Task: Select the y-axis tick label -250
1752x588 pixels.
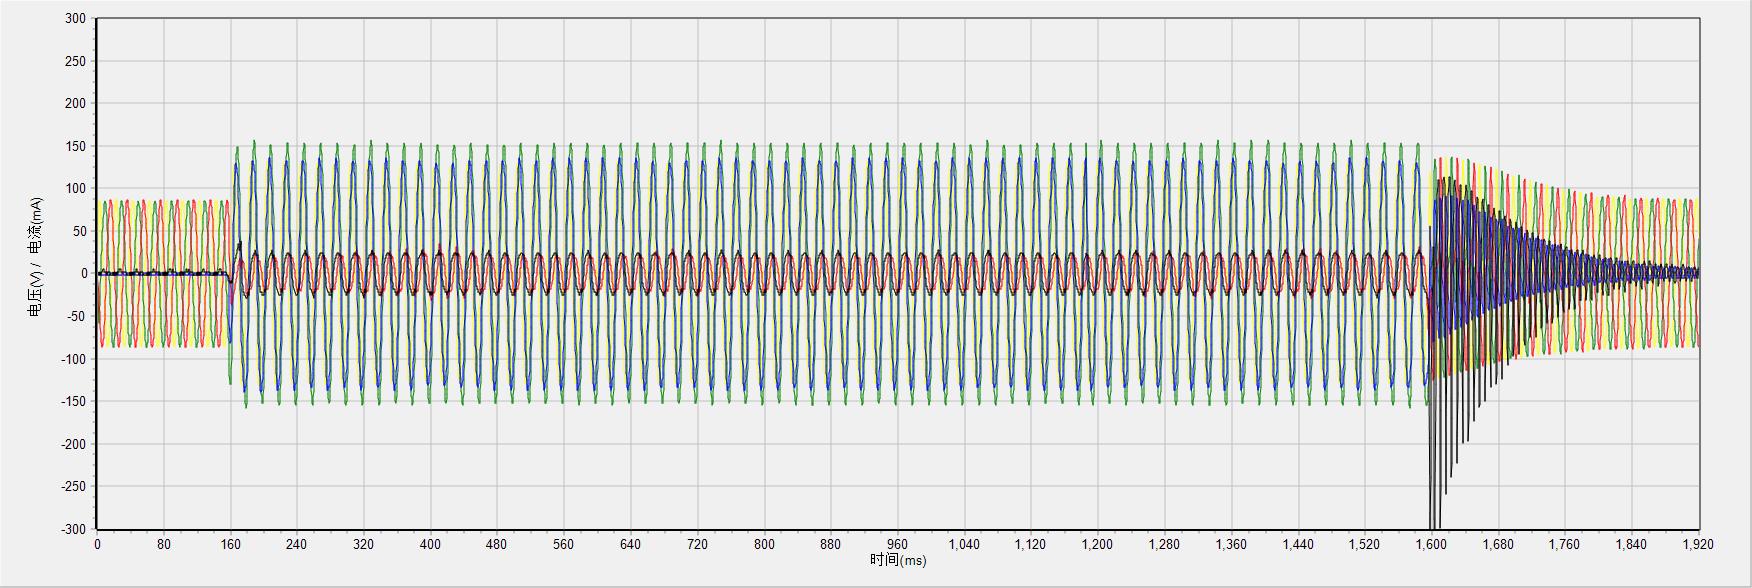Action: point(73,486)
